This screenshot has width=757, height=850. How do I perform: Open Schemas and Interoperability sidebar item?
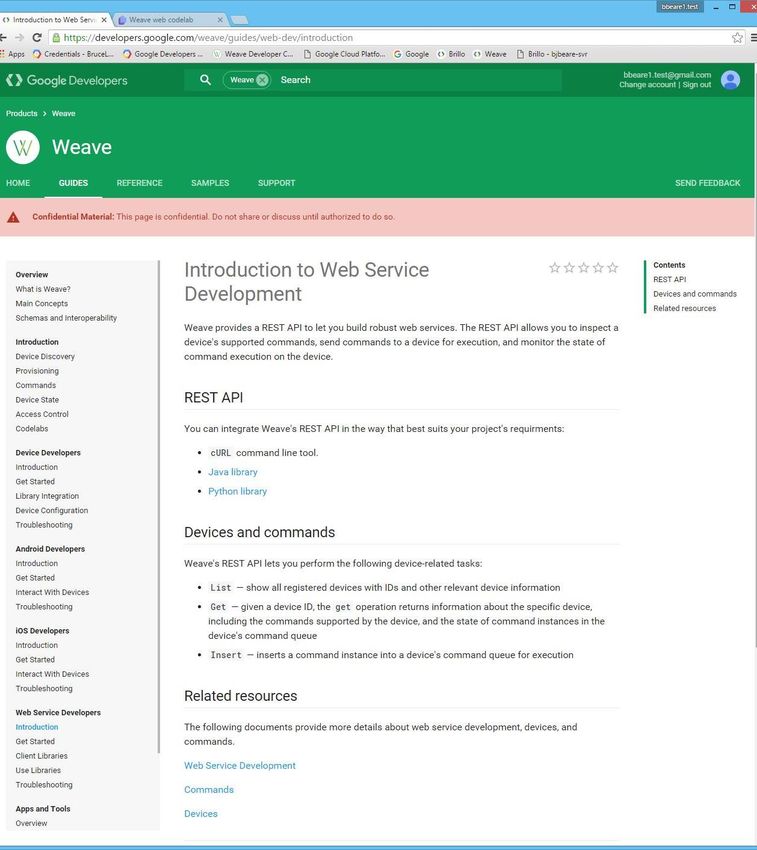click(x=66, y=318)
